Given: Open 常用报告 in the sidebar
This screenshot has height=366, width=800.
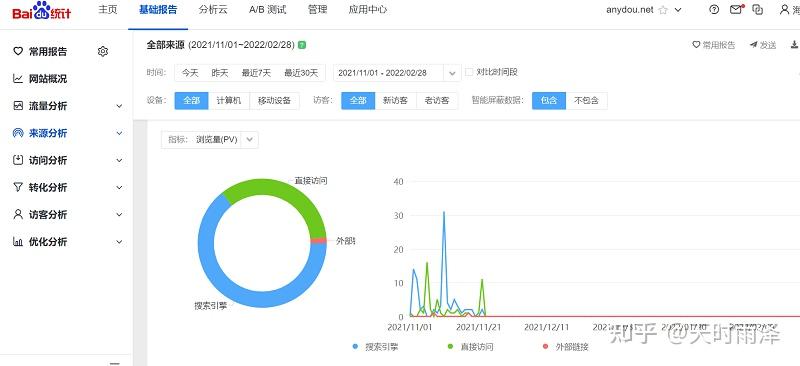Looking at the screenshot, I should pos(47,52).
